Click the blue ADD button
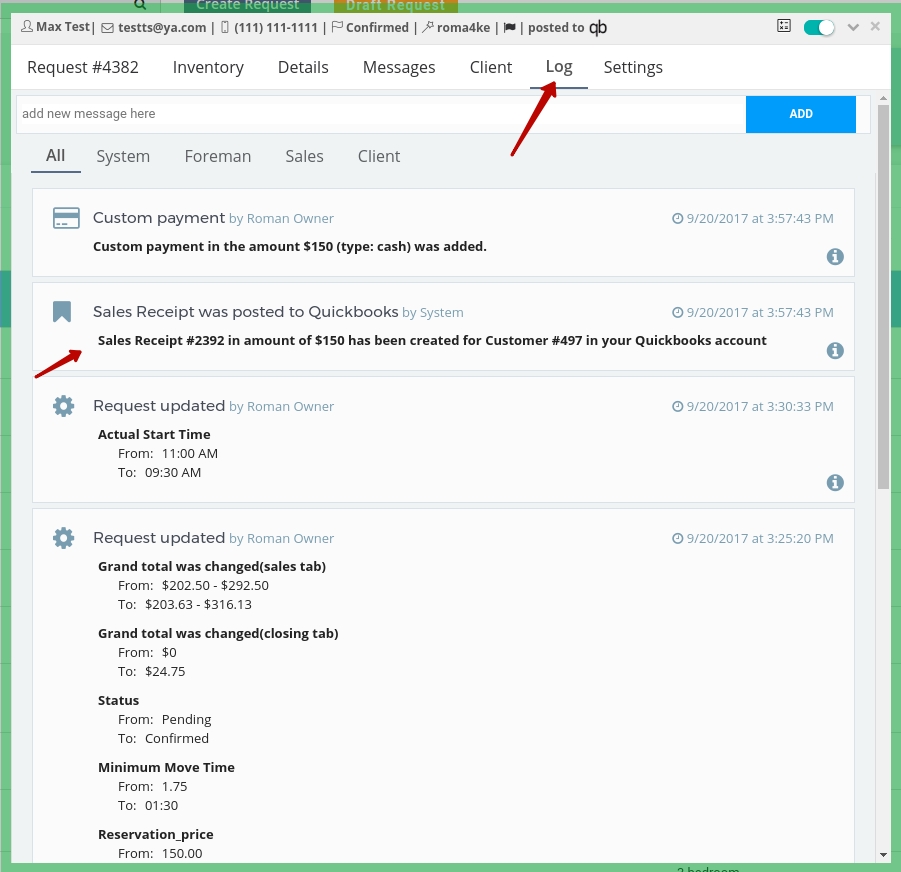This screenshot has height=872, width=901. point(800,114)
